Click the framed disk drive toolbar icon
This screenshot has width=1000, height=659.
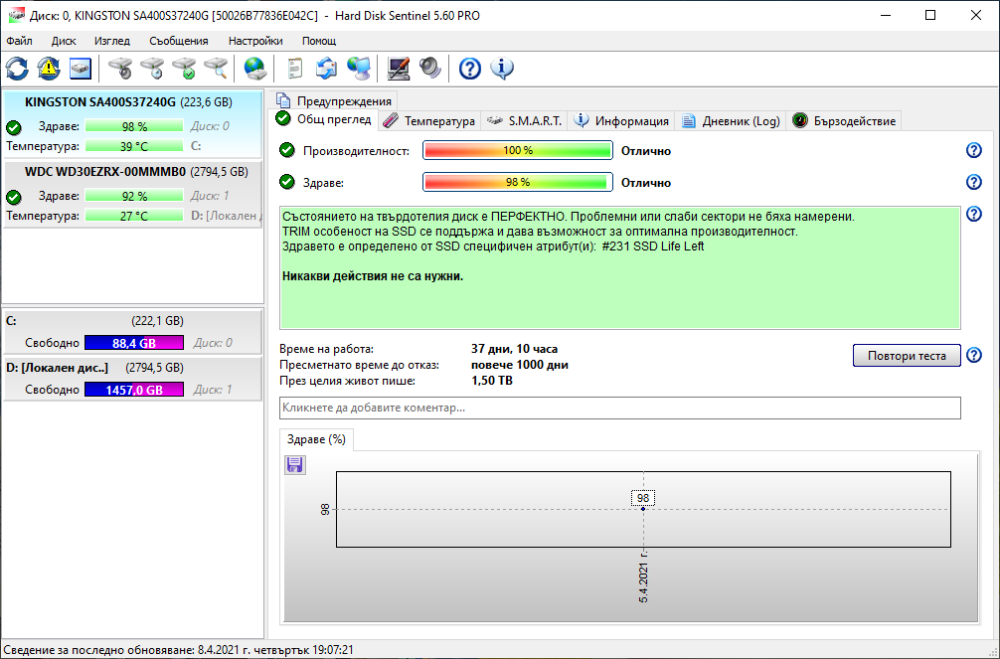click(80, 68)
